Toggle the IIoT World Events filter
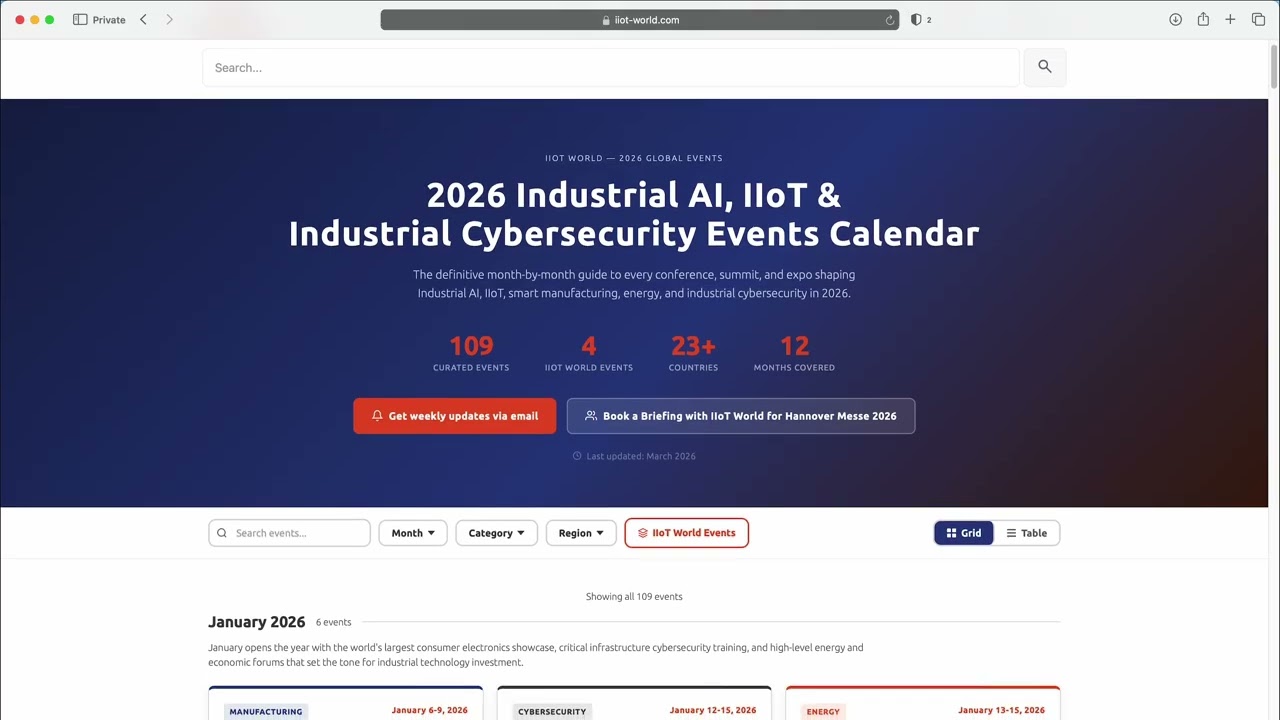Image resolution: width=1280 pixels, height=720 pixels. click(686, 533)
